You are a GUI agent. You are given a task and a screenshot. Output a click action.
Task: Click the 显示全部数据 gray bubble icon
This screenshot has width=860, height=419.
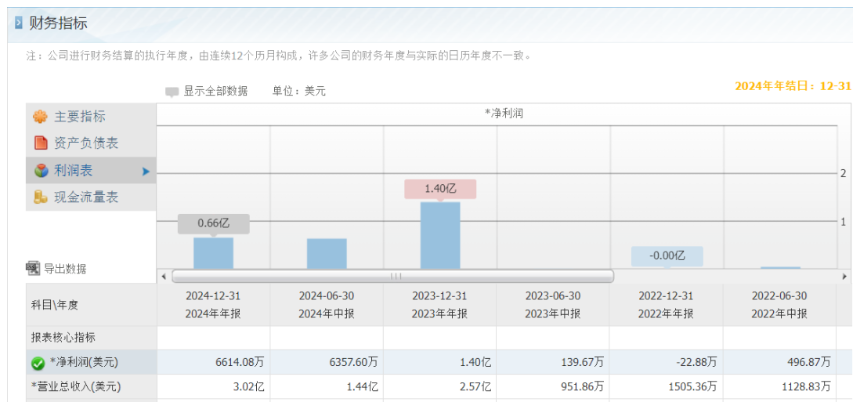pos(172,92)
